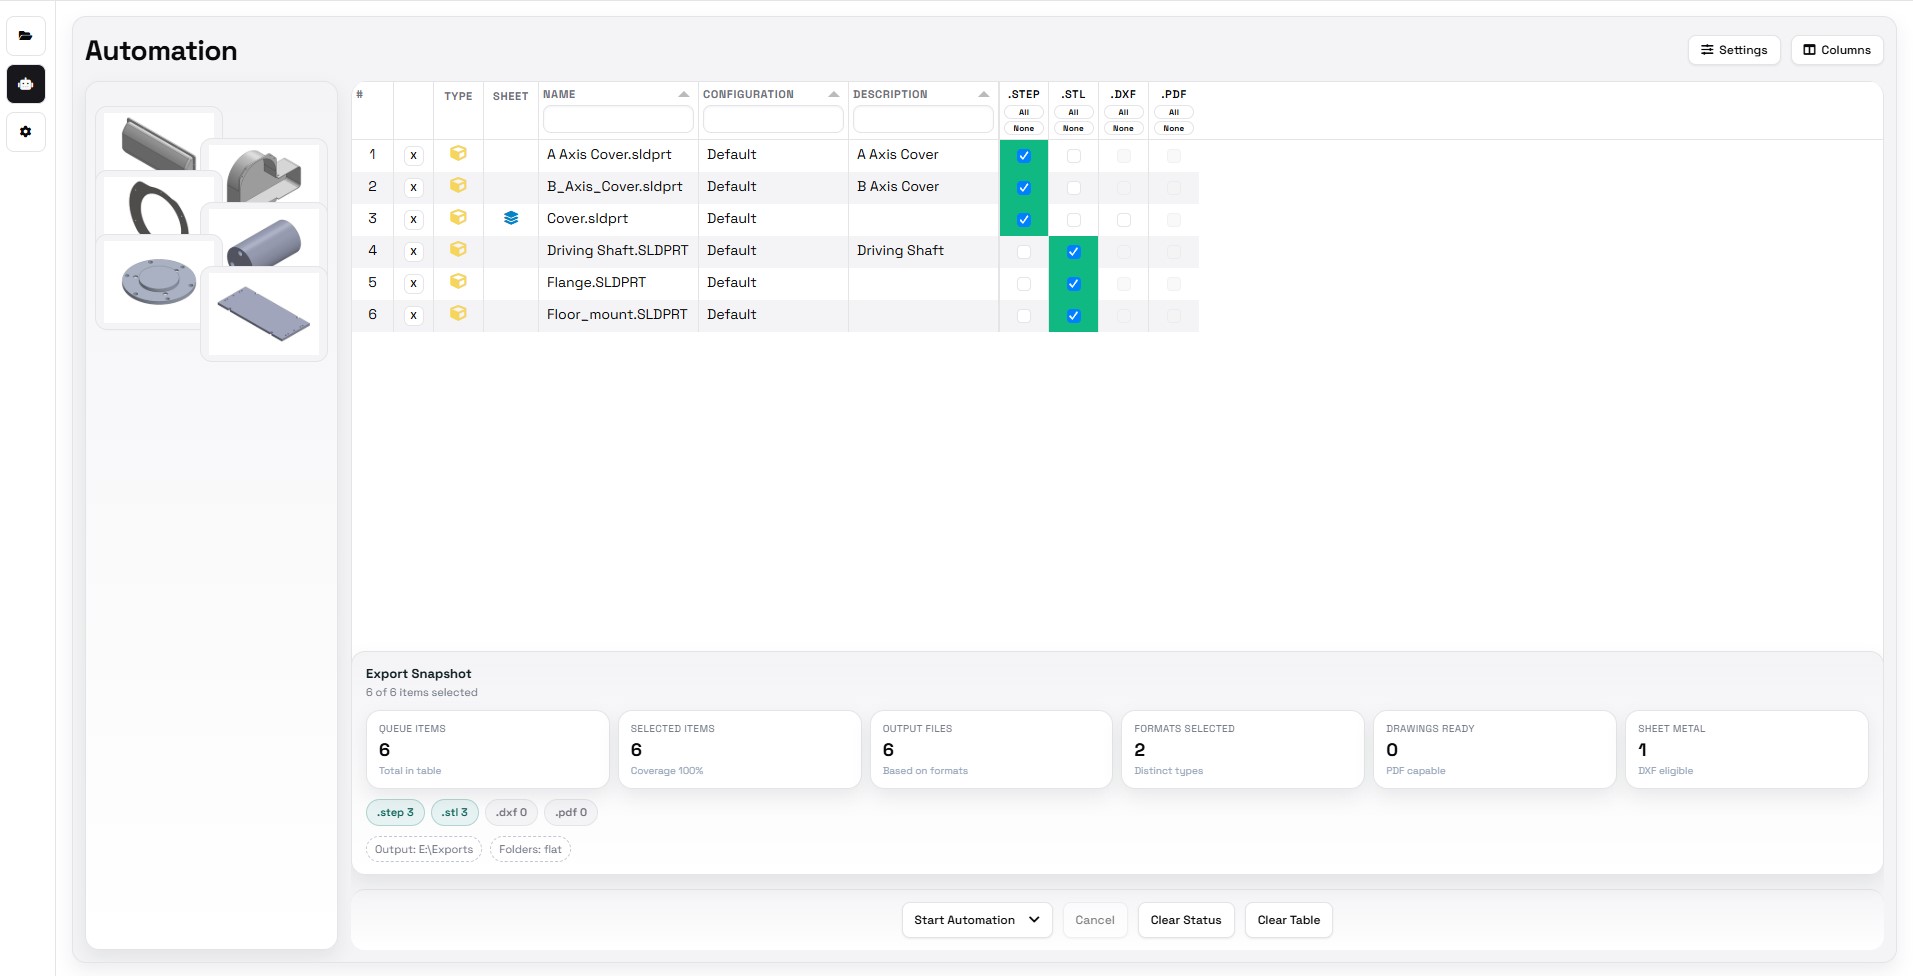The height and width of the screenshot is (976, 1913).
Task: Select Floor_mount.SLDPRT name cell
Action: point(618,315)
